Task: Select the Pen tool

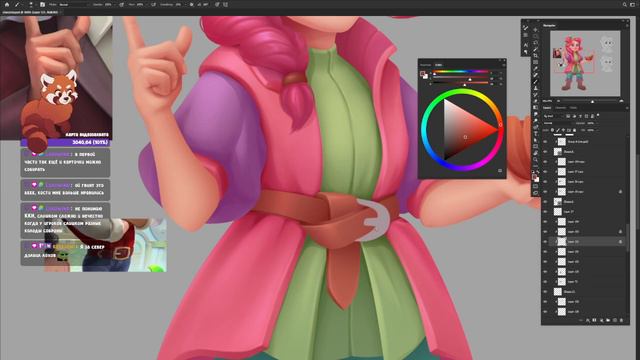Action: coord(535,127)
